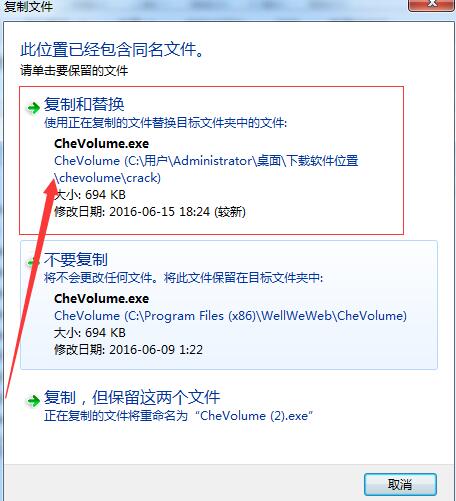Click the 使用正在复制的文件替换目标文件夹中的文件 description
This screenshot has height=501, width=456.
(166, 123)
